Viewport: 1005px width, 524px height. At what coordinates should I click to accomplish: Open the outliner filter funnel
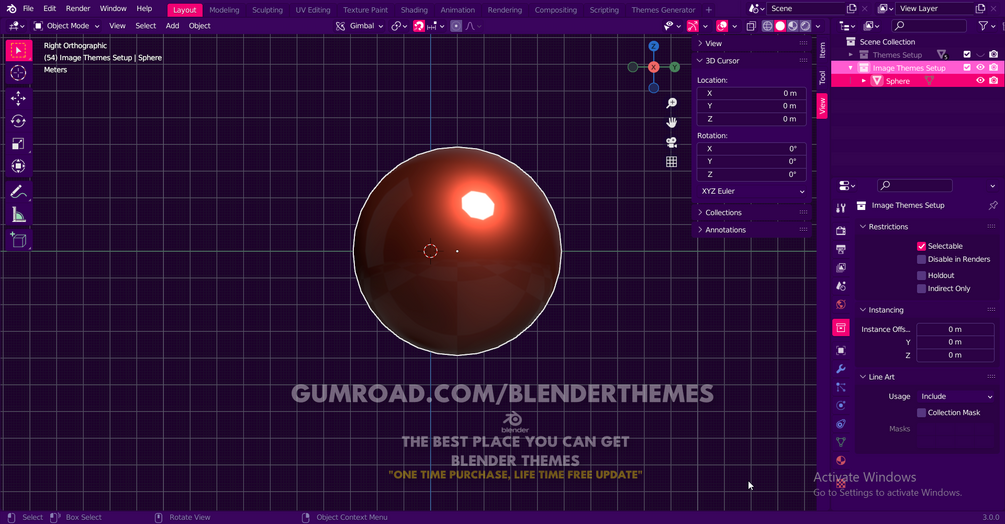click(x=983, y=26)
